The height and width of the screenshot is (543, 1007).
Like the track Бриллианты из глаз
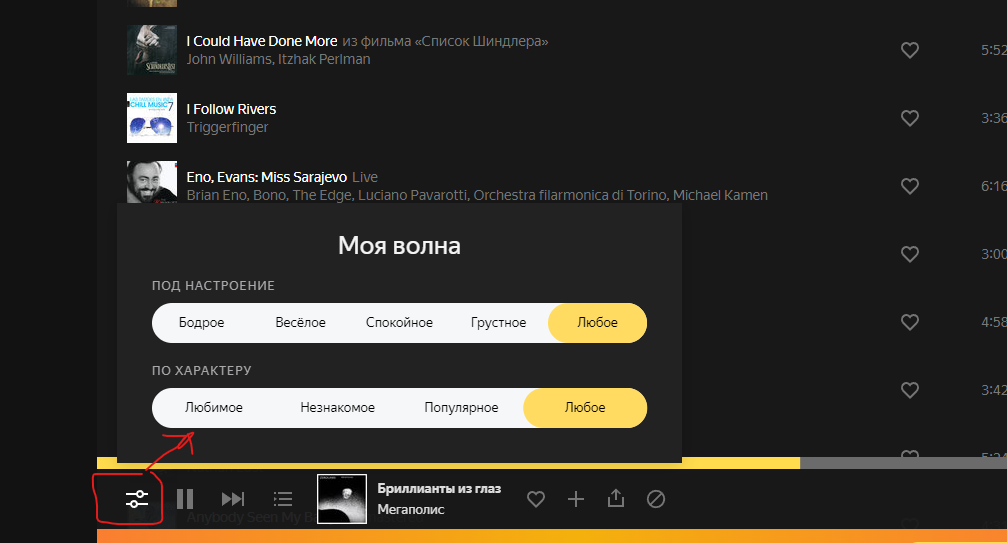536,499
